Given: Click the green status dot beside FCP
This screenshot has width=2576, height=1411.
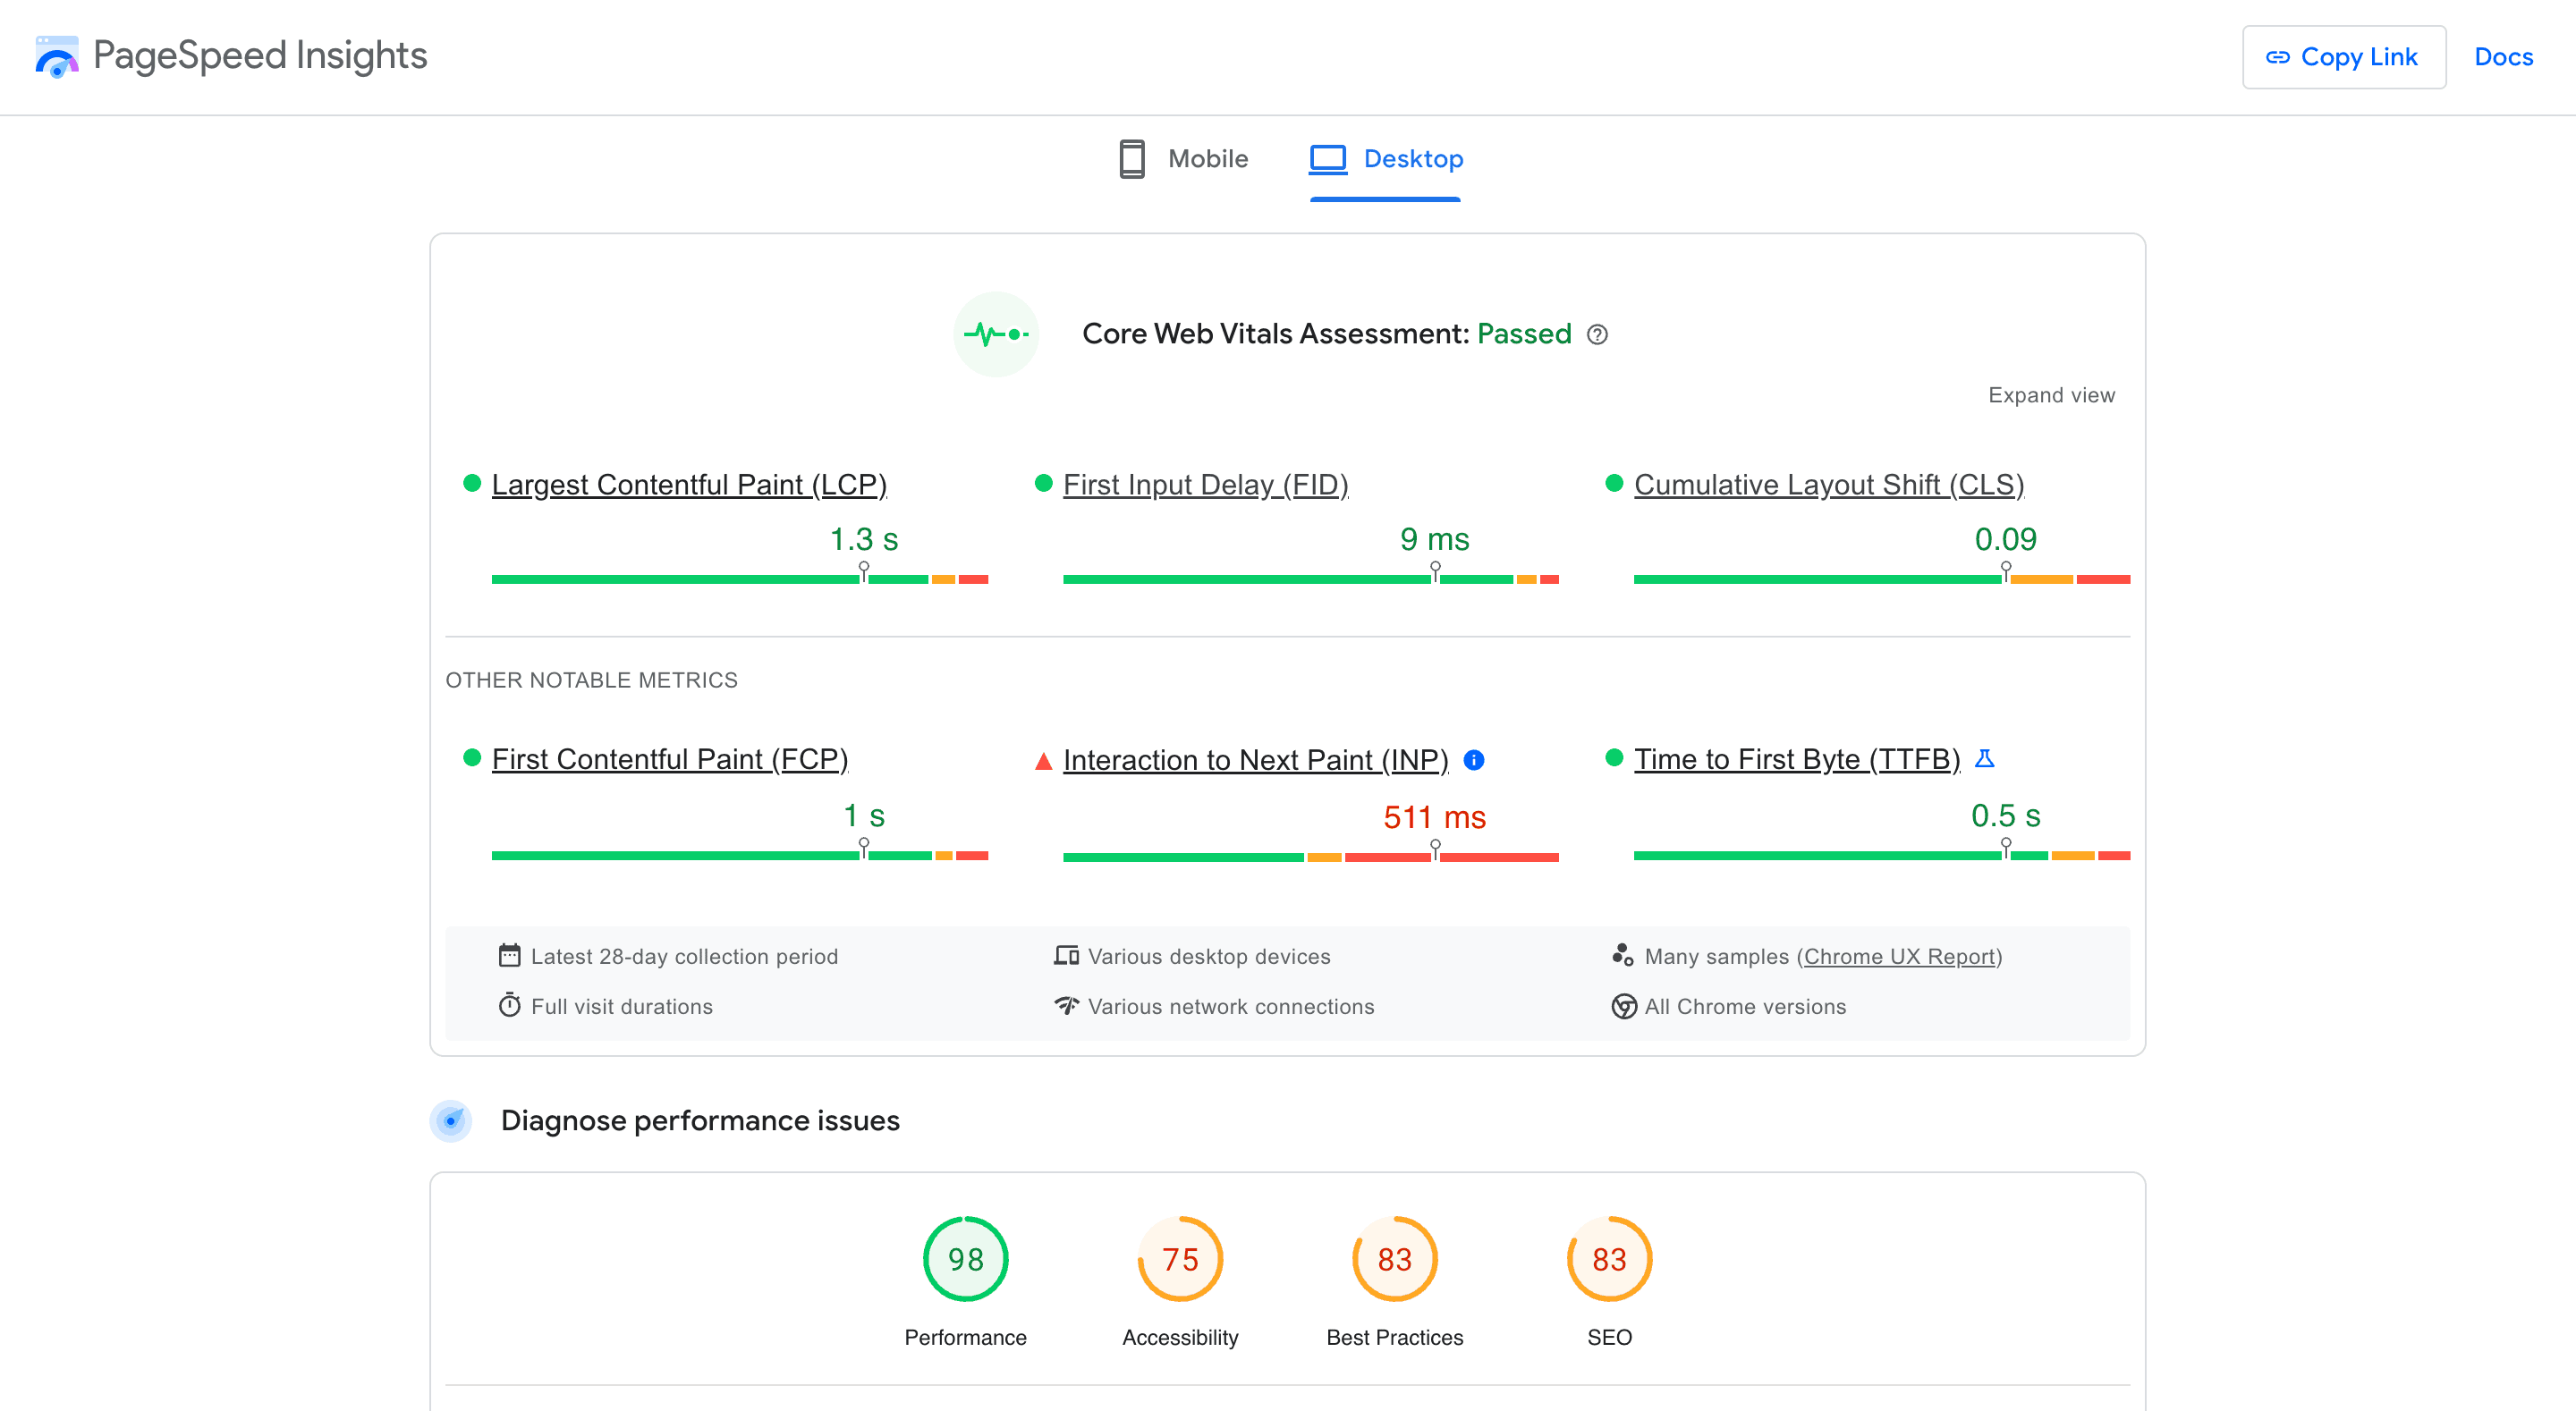Looking at the screenshot, I should tap(471, 758).
